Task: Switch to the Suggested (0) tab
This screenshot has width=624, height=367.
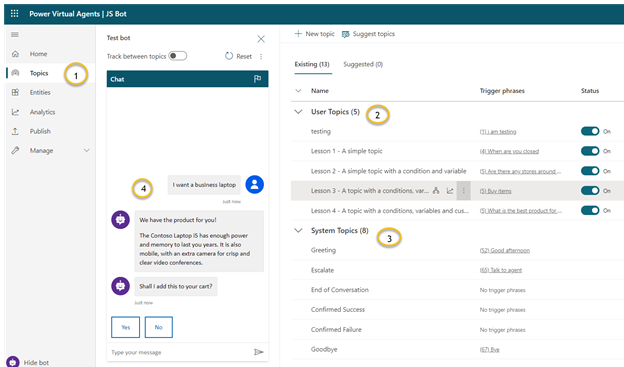Action: pyautogui.click(x=363, y=64)
